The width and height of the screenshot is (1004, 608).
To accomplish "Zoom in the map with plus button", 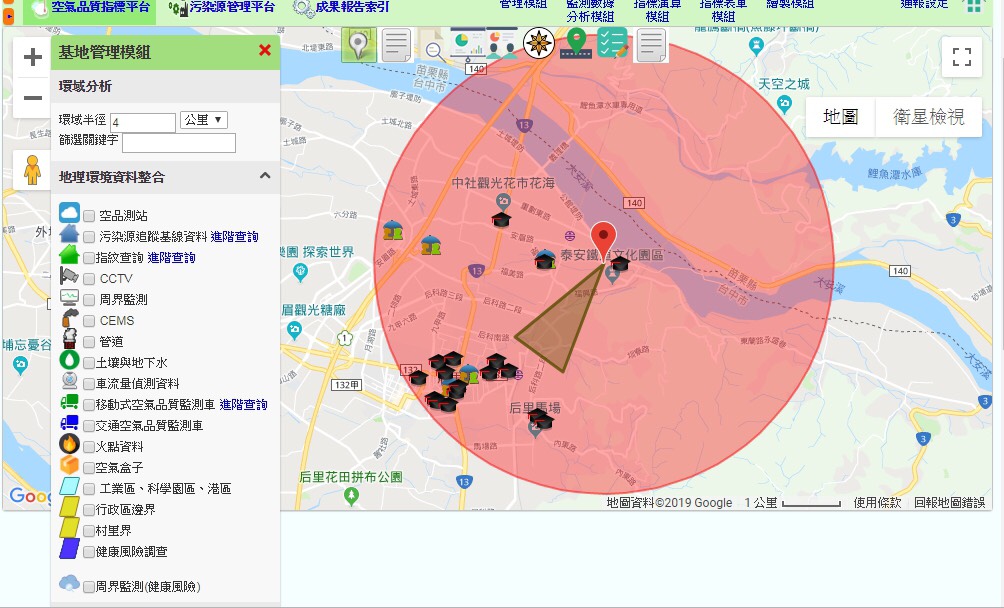I will tap(32, 58).
